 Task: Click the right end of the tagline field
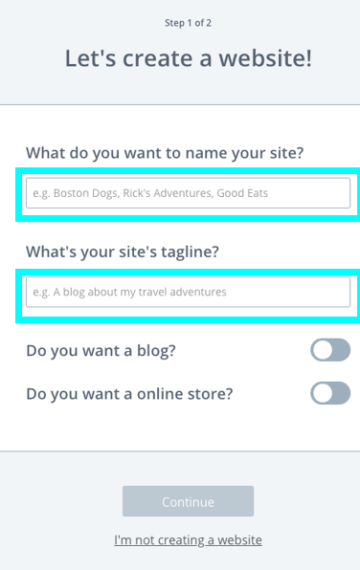click(342, 292)
